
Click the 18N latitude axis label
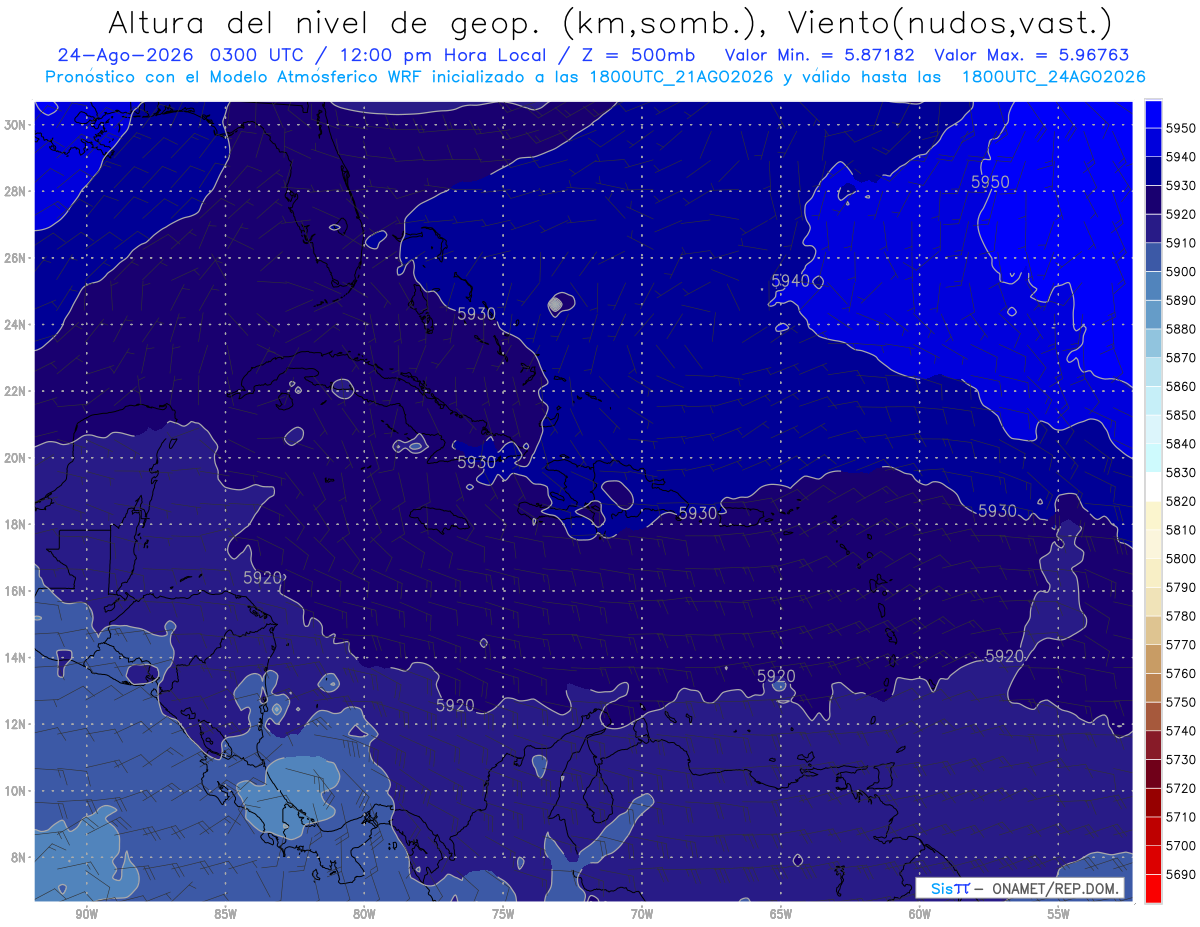click(15, 524)
